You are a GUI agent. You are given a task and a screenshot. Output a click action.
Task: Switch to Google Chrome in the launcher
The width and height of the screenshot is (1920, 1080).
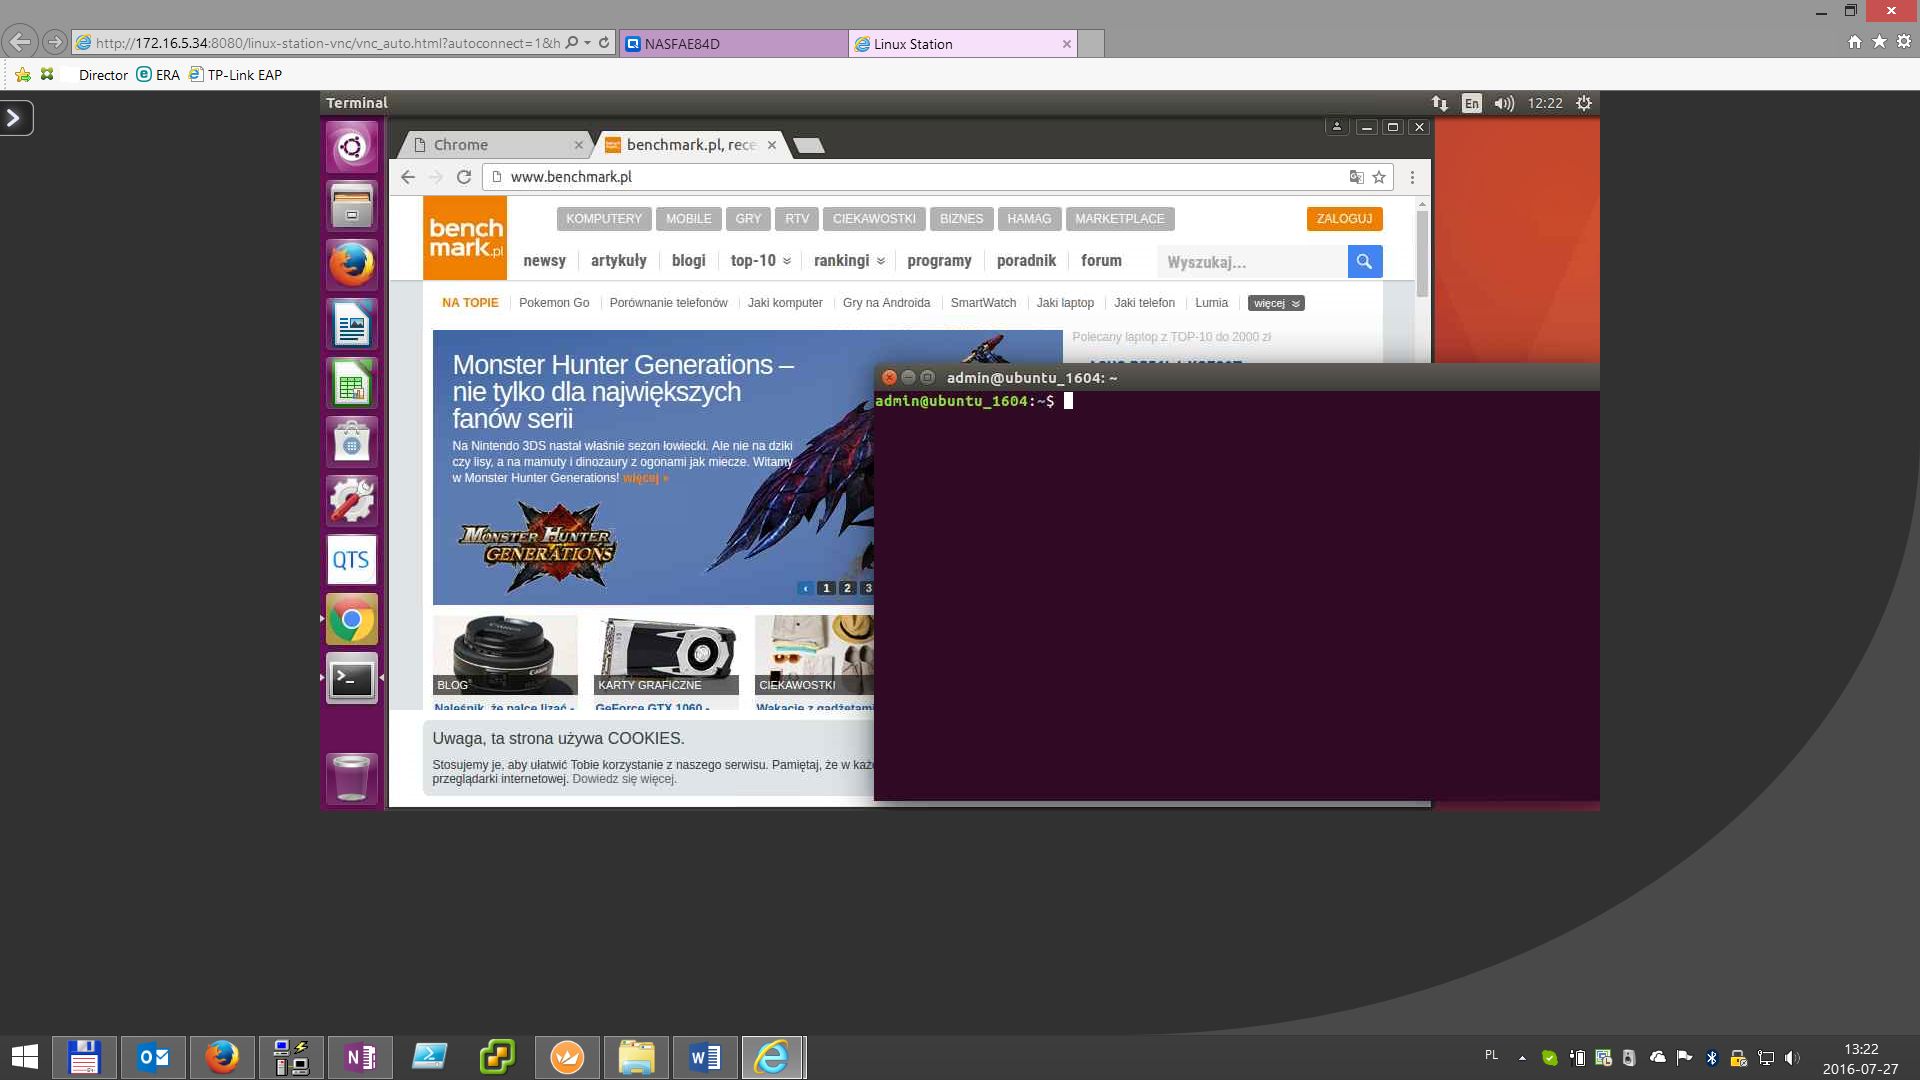351,619
